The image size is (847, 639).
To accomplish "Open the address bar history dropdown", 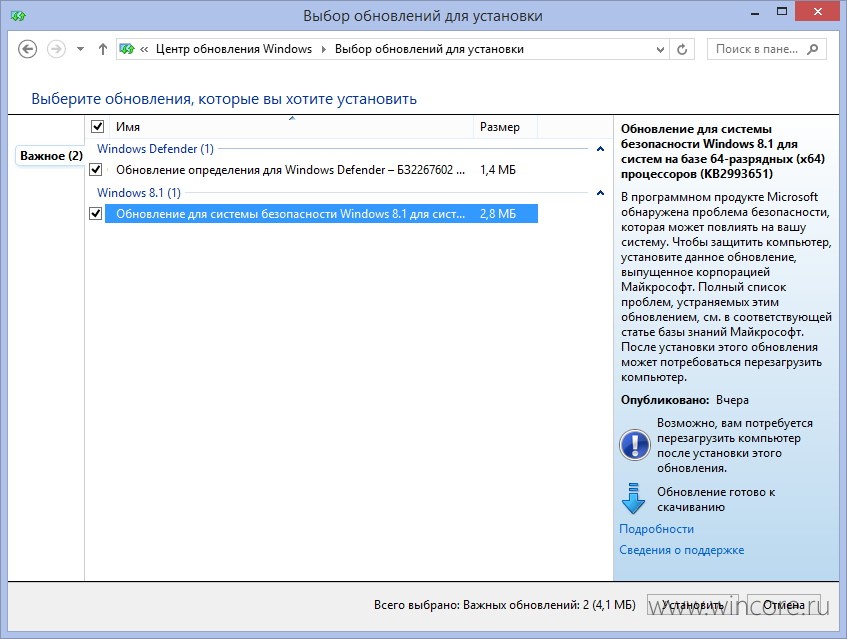I will tap(660, 50).
